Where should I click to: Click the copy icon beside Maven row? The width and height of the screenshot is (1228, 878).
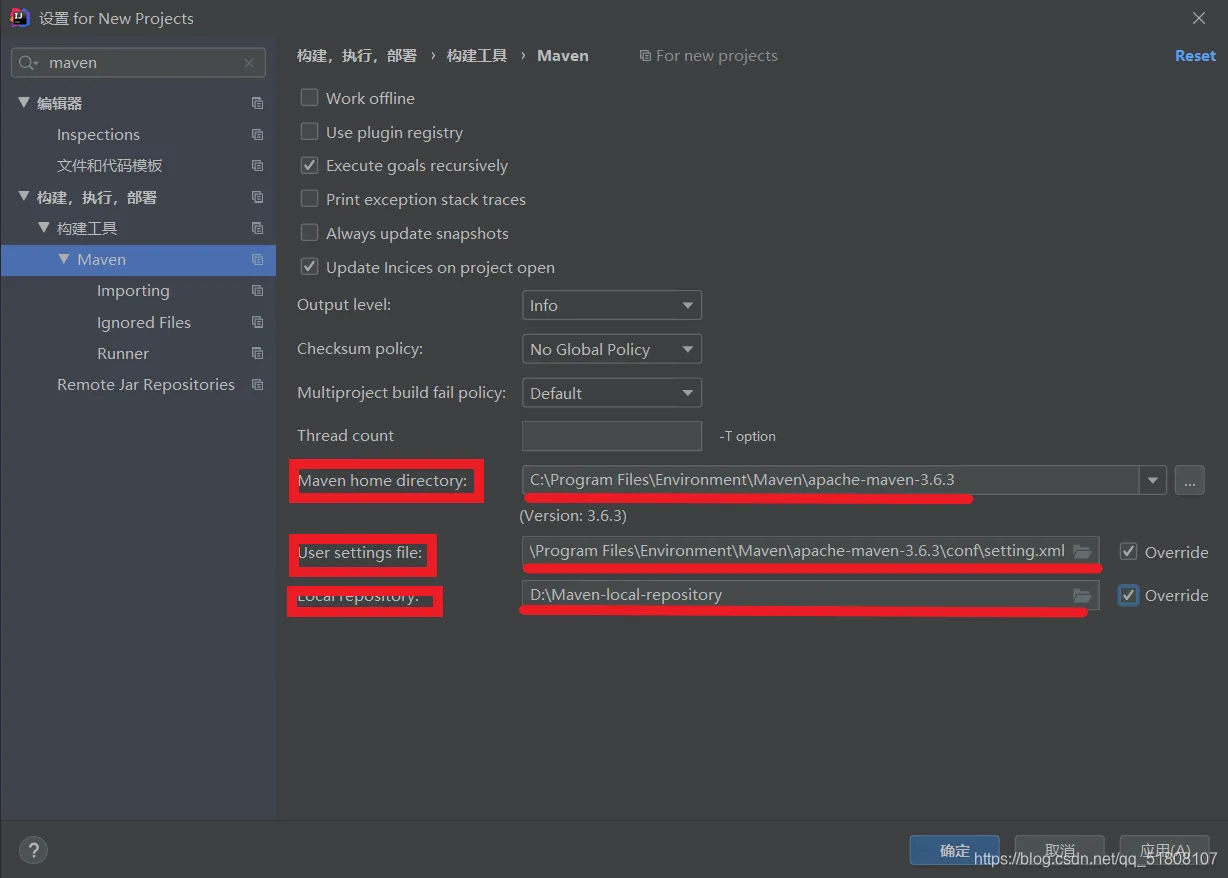pos(257,259)
